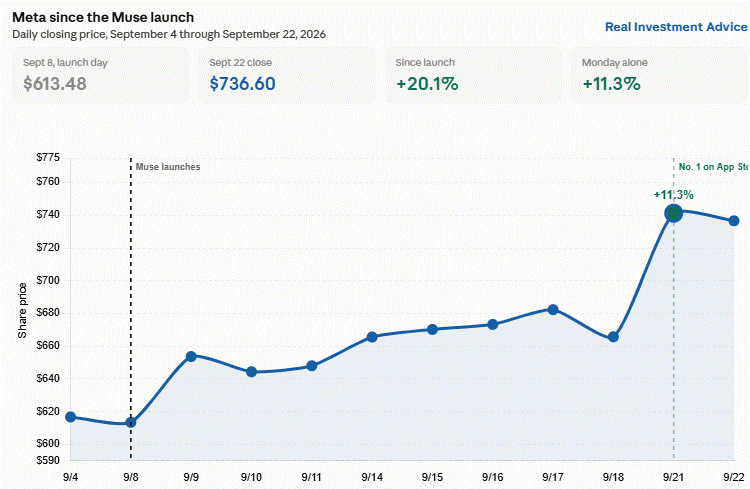Click the 'Meta since the Muse launch' title

103,17
